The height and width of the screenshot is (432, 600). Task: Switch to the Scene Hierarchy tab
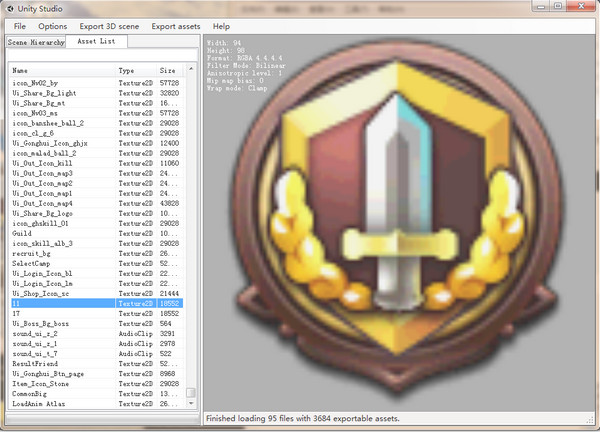click(x=36, y=42)
